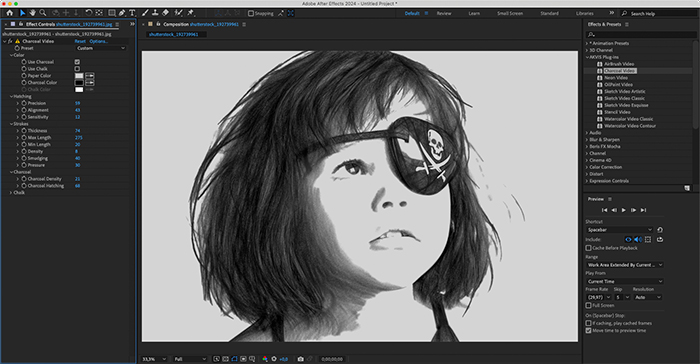Toggle If caching, play cached frames
This screenshot has width=700, height=364.
coord(588,323)
